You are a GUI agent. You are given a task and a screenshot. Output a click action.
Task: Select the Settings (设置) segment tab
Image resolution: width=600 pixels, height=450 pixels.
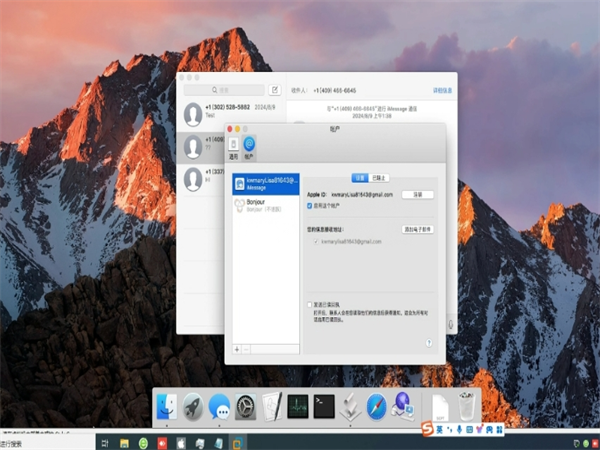pos(360,177)
